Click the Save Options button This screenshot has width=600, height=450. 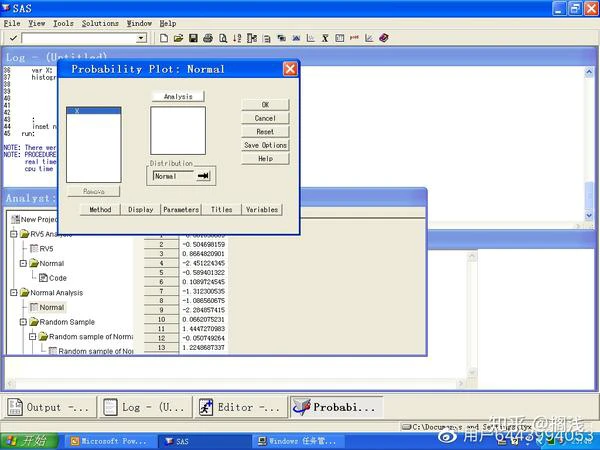click(x=265, y=145)
